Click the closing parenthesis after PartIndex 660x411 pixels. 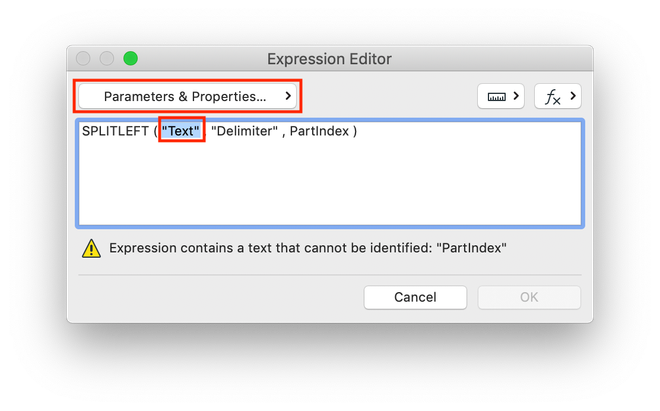[x=355, y=132]
